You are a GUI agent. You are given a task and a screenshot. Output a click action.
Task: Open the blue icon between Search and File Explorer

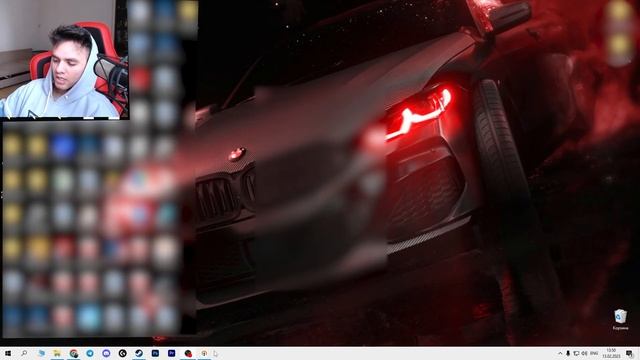pyautogui.click(x=41, y=353)
